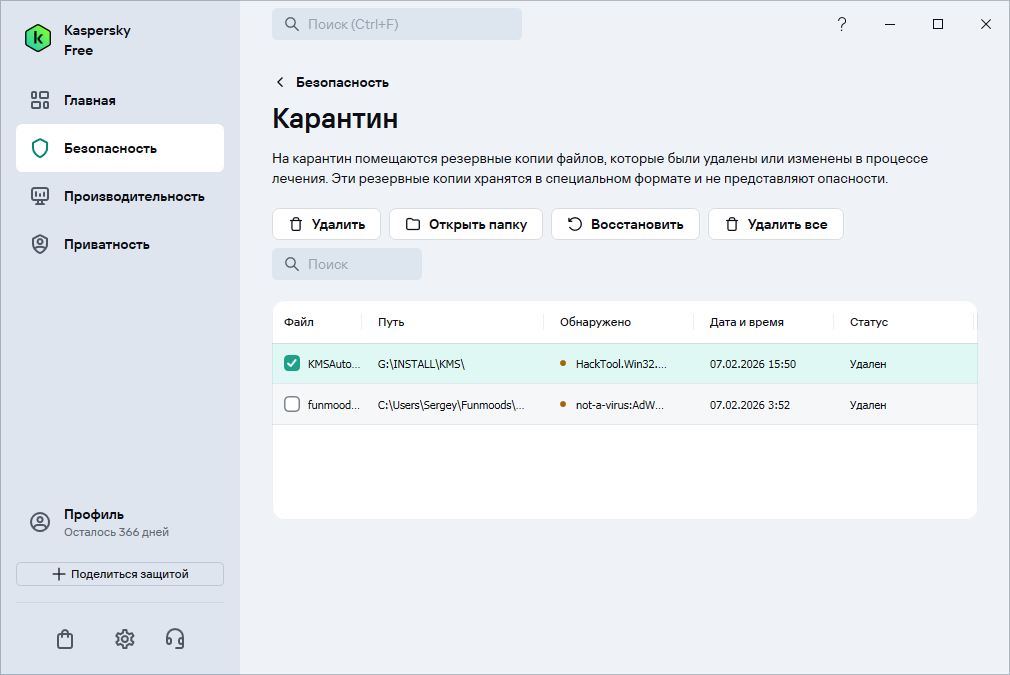
Task: Click the quarantine Поиск filter field
Action: click(347, 264)
